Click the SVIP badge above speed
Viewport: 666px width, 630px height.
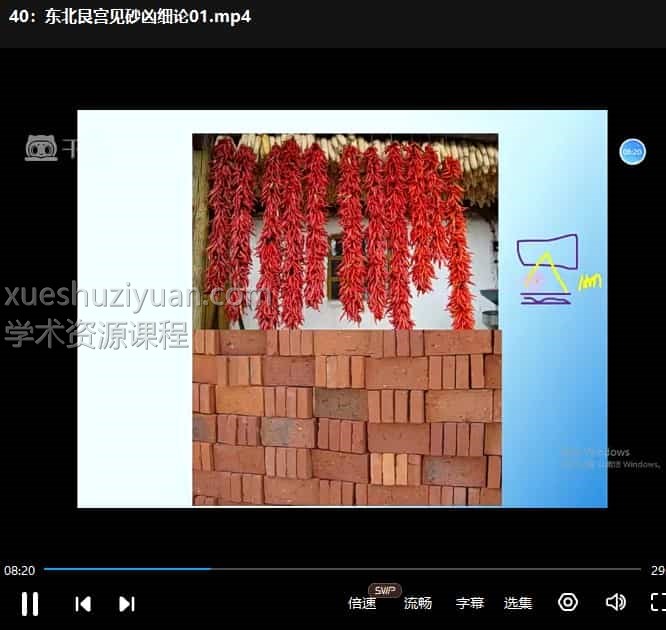(385, 590)
